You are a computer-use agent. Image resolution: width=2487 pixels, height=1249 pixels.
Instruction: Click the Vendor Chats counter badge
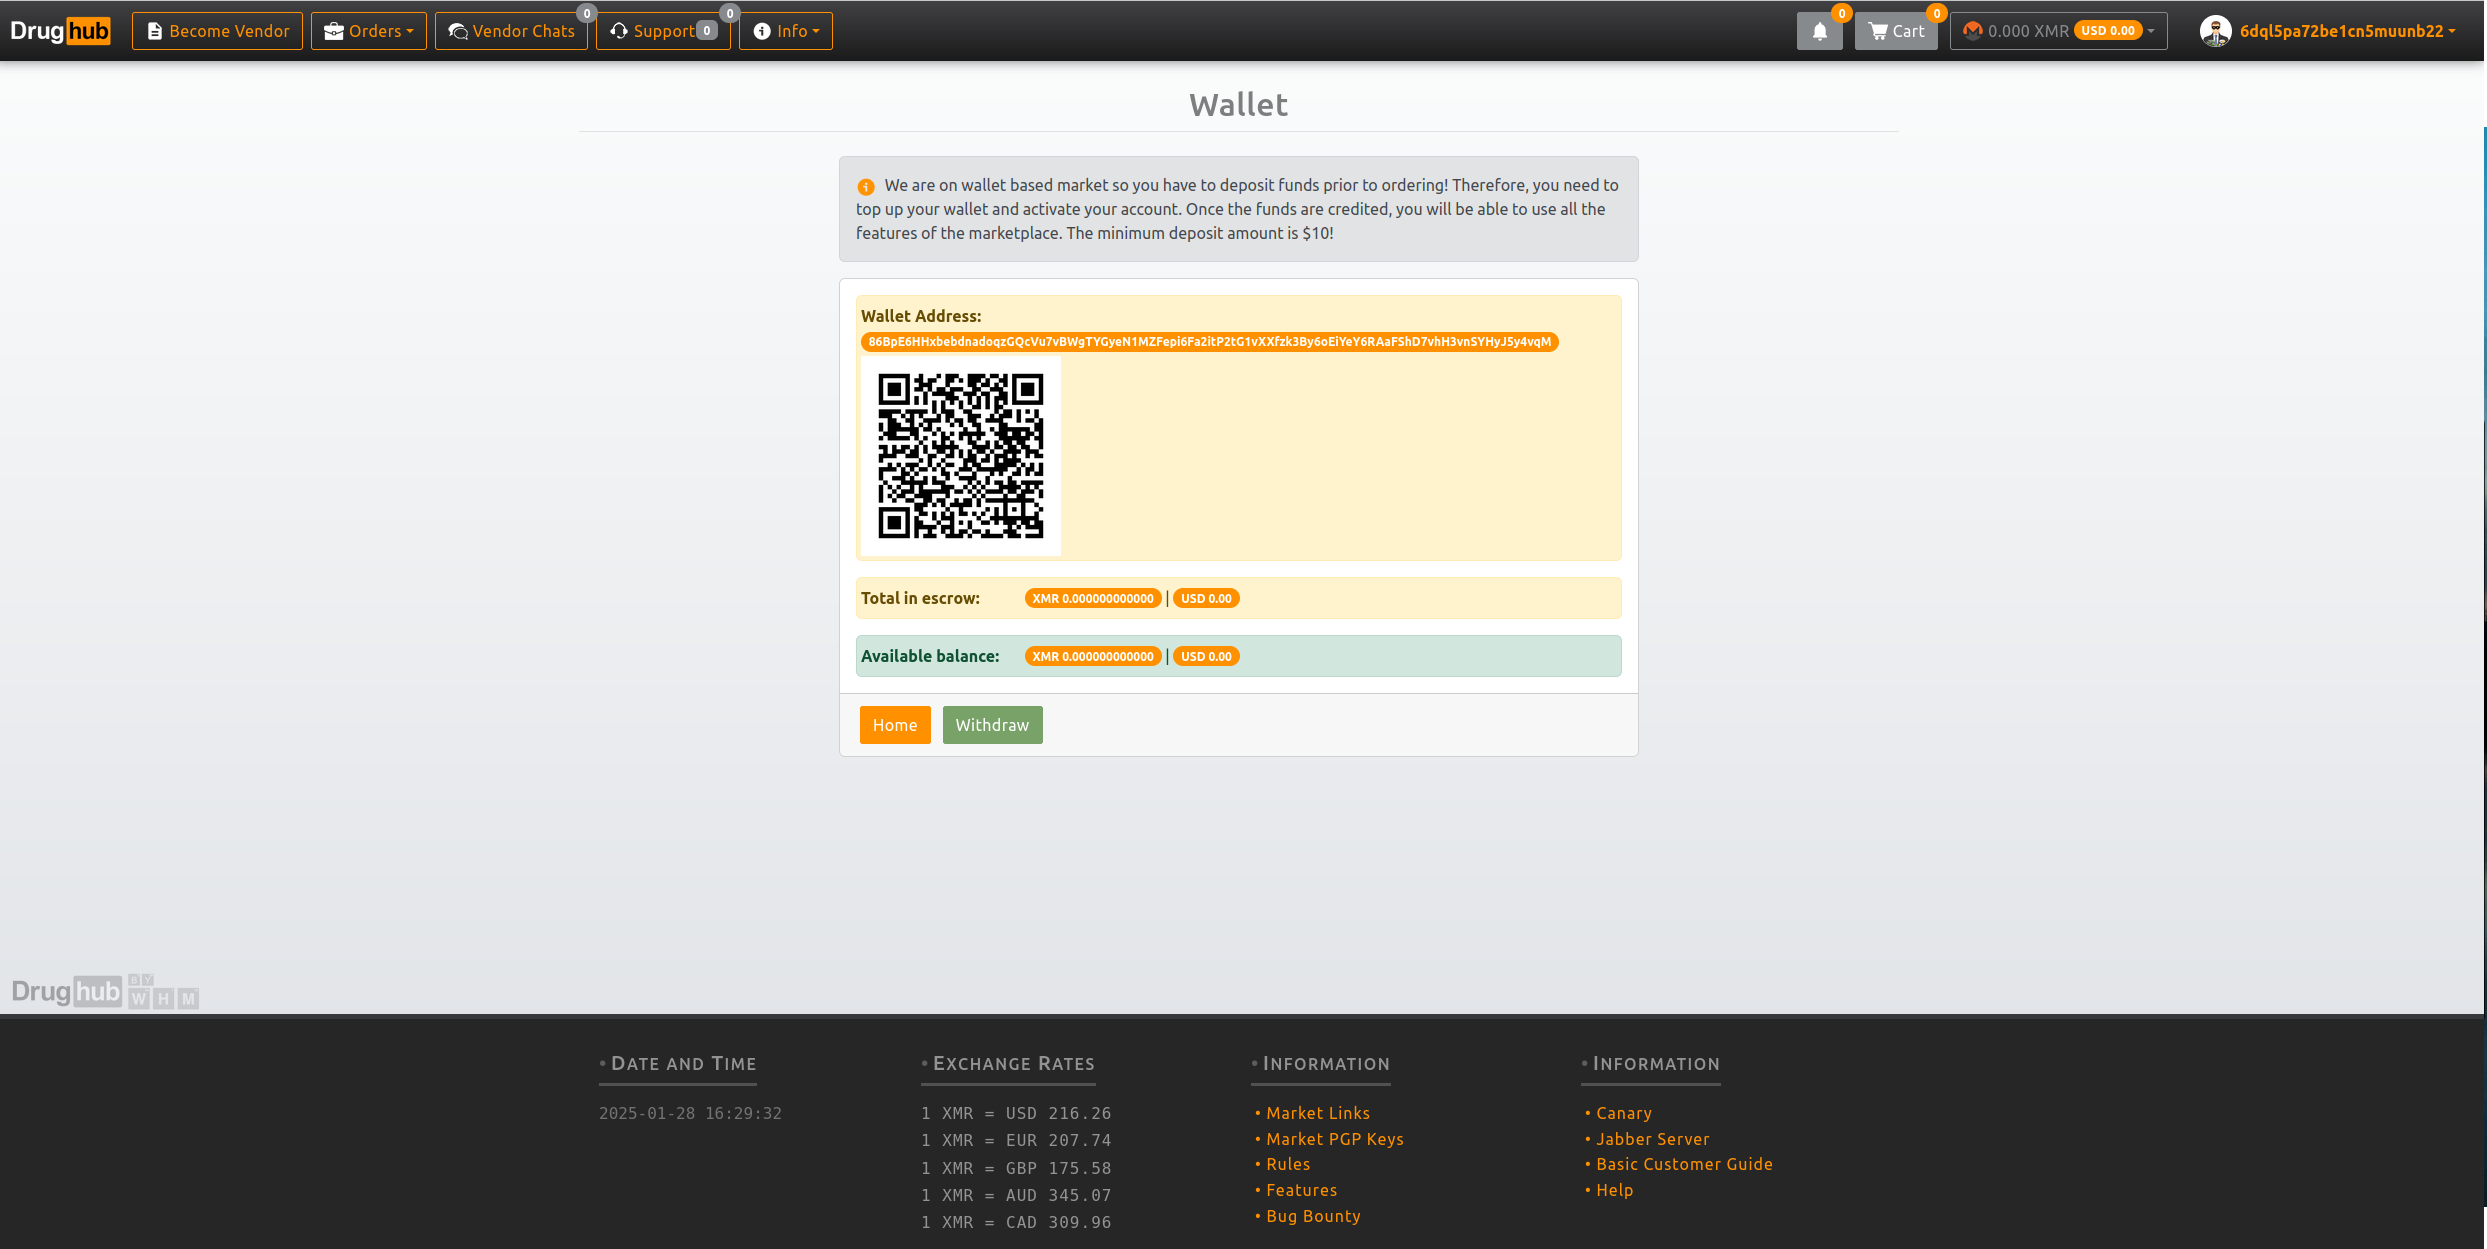(587, 14)
